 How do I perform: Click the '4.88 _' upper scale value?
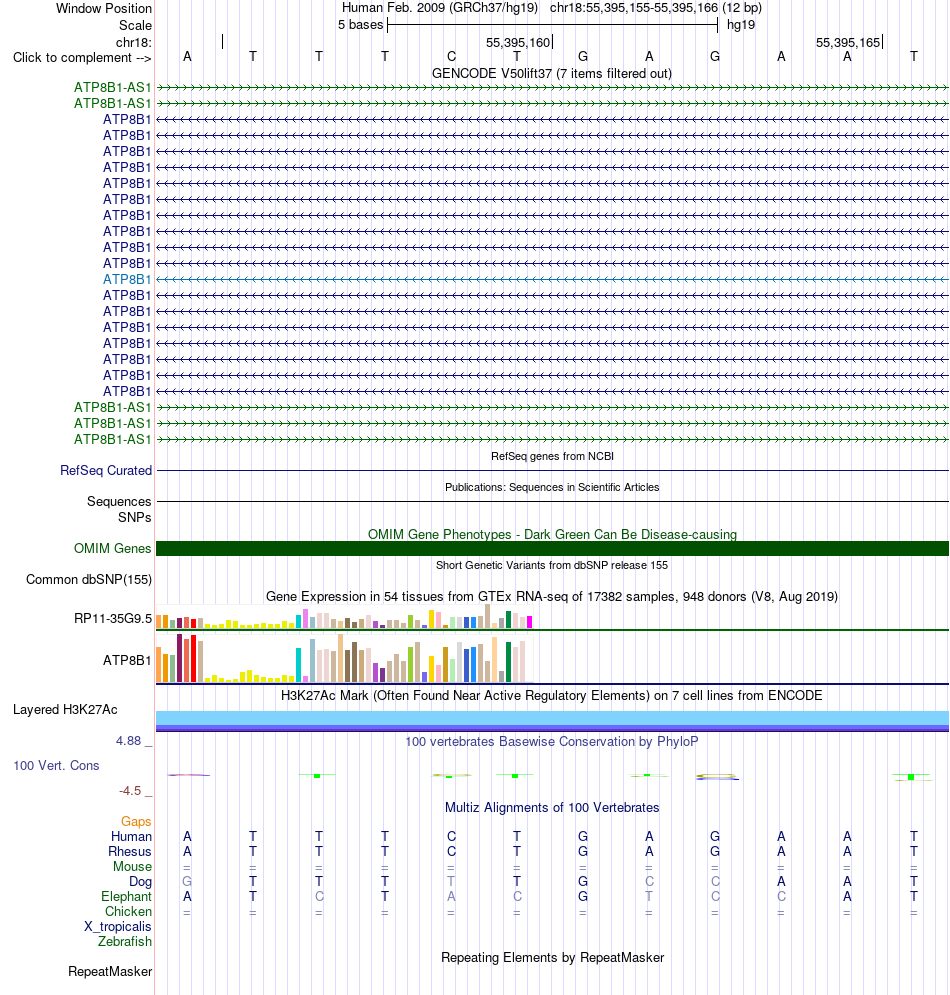pyautogui.click(x=134, y=741)
